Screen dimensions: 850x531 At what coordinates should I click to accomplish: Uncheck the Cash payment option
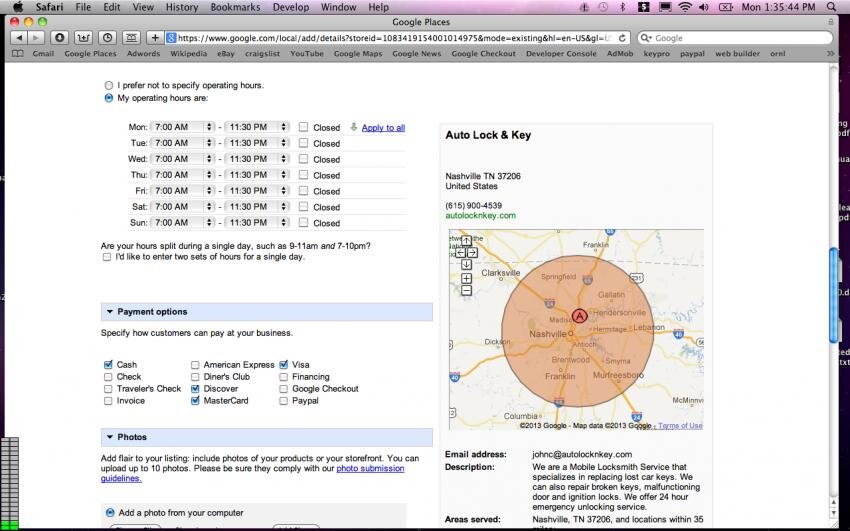[108, 365]
